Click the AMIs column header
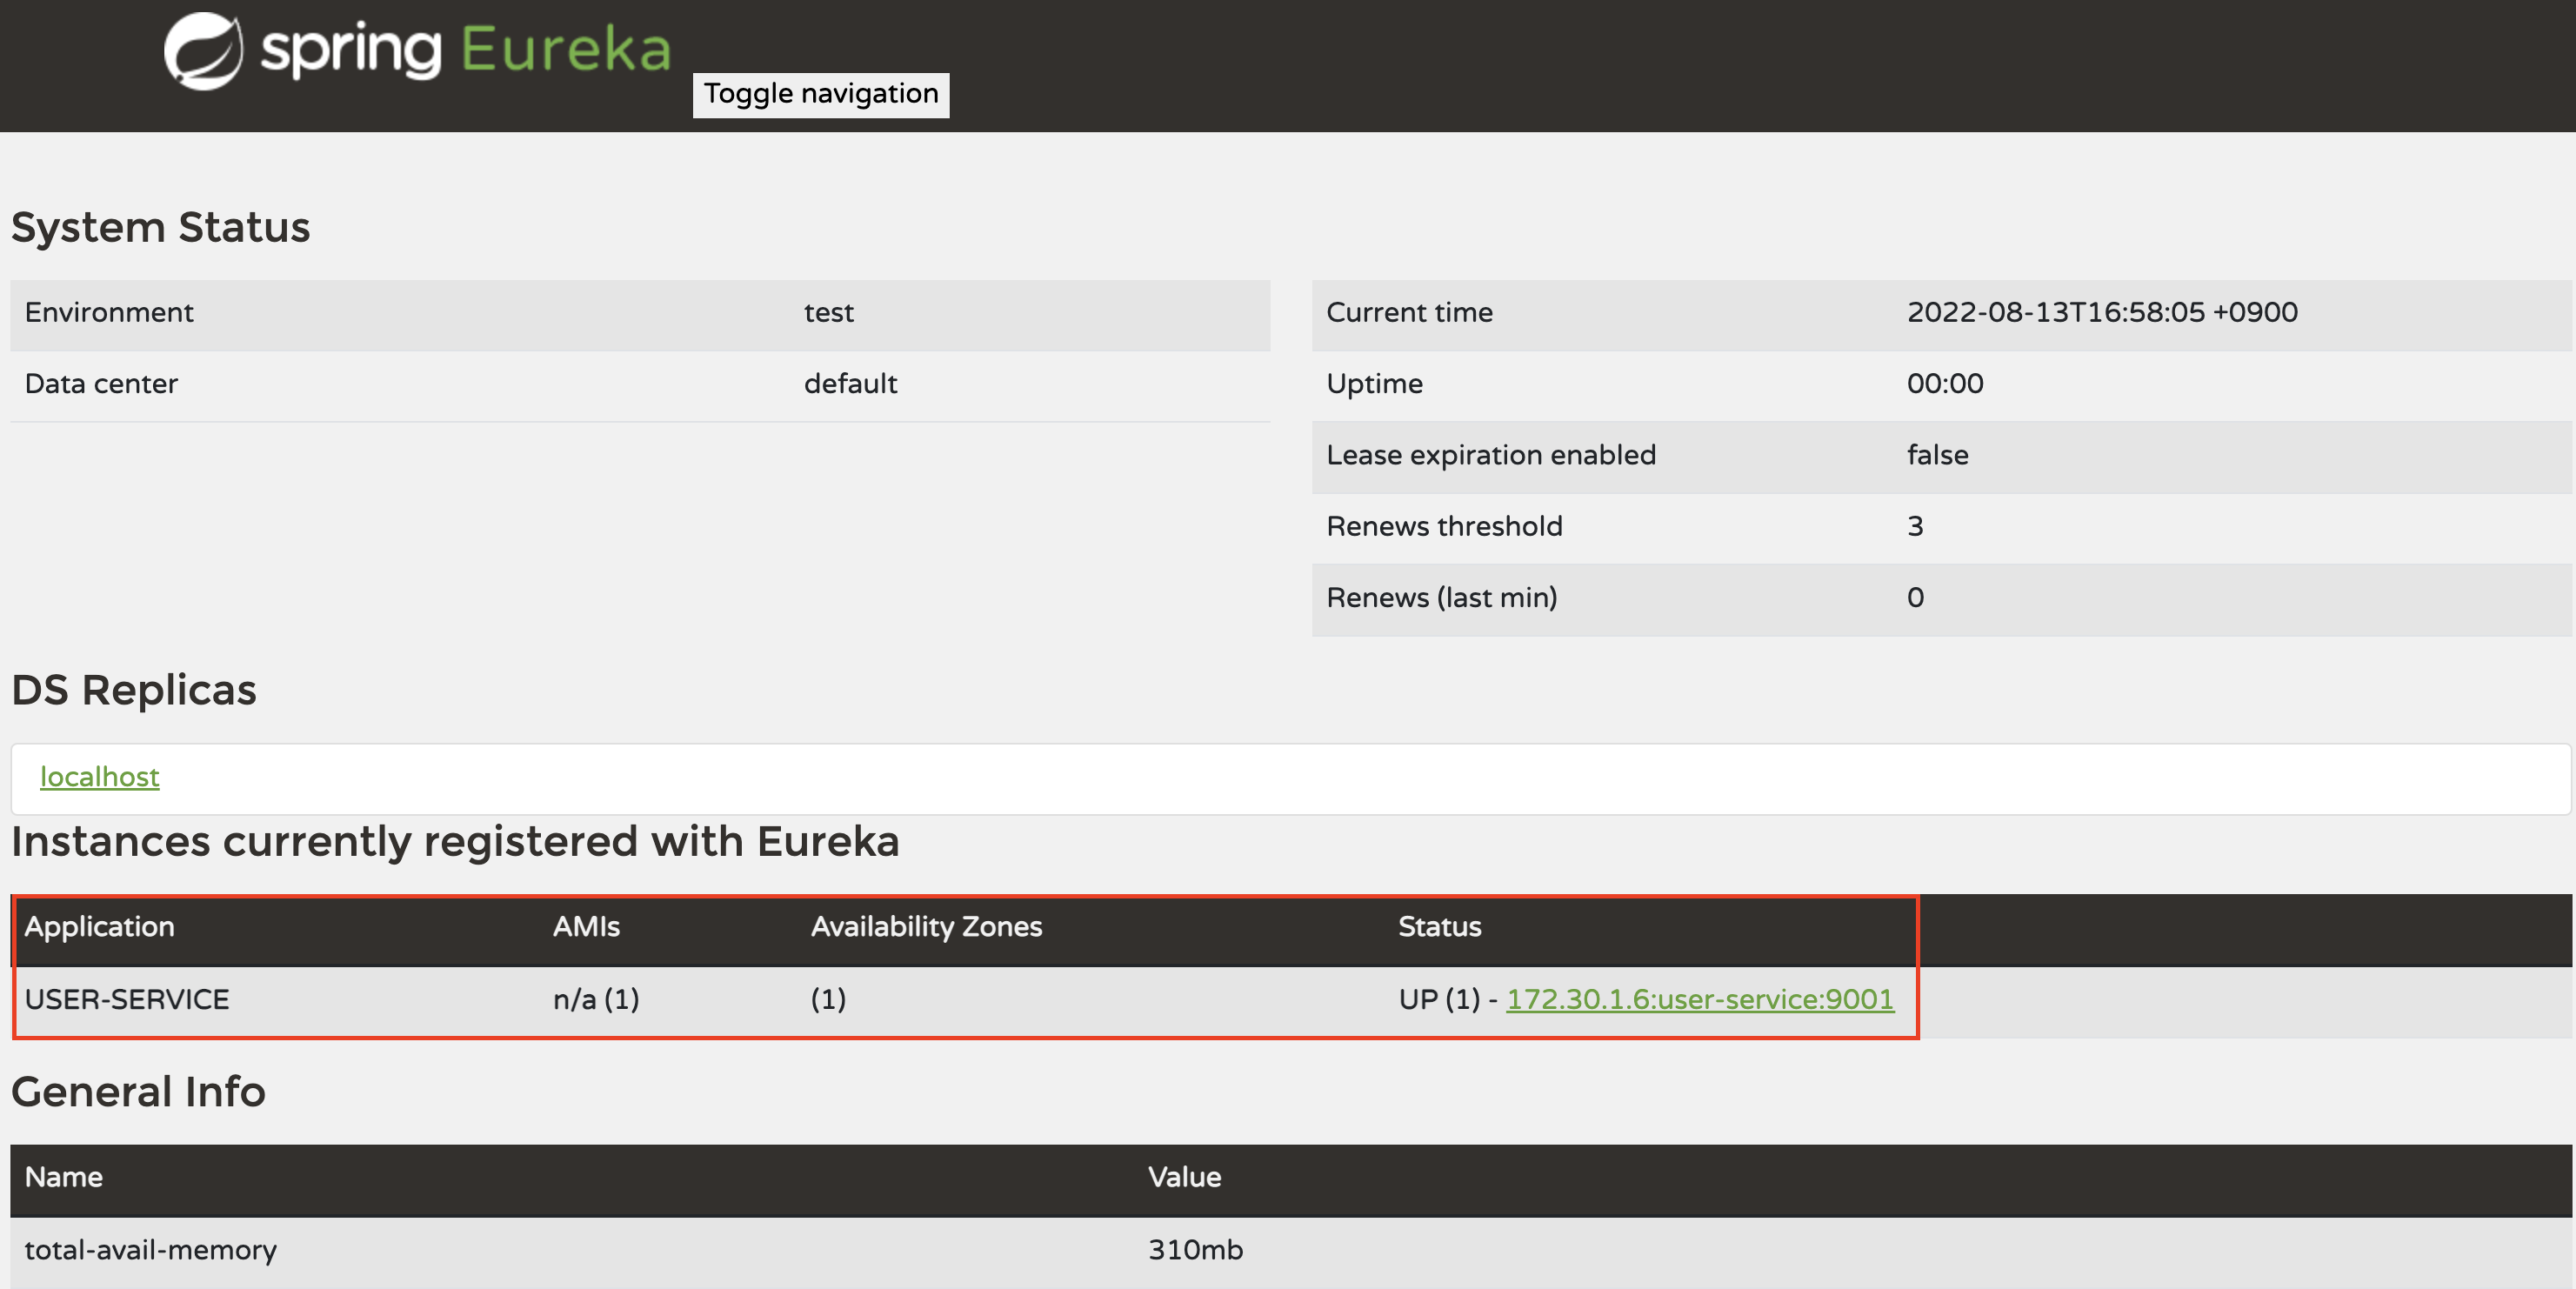The height and width of the screenshot is (1289, 2576). pos(586,927)
